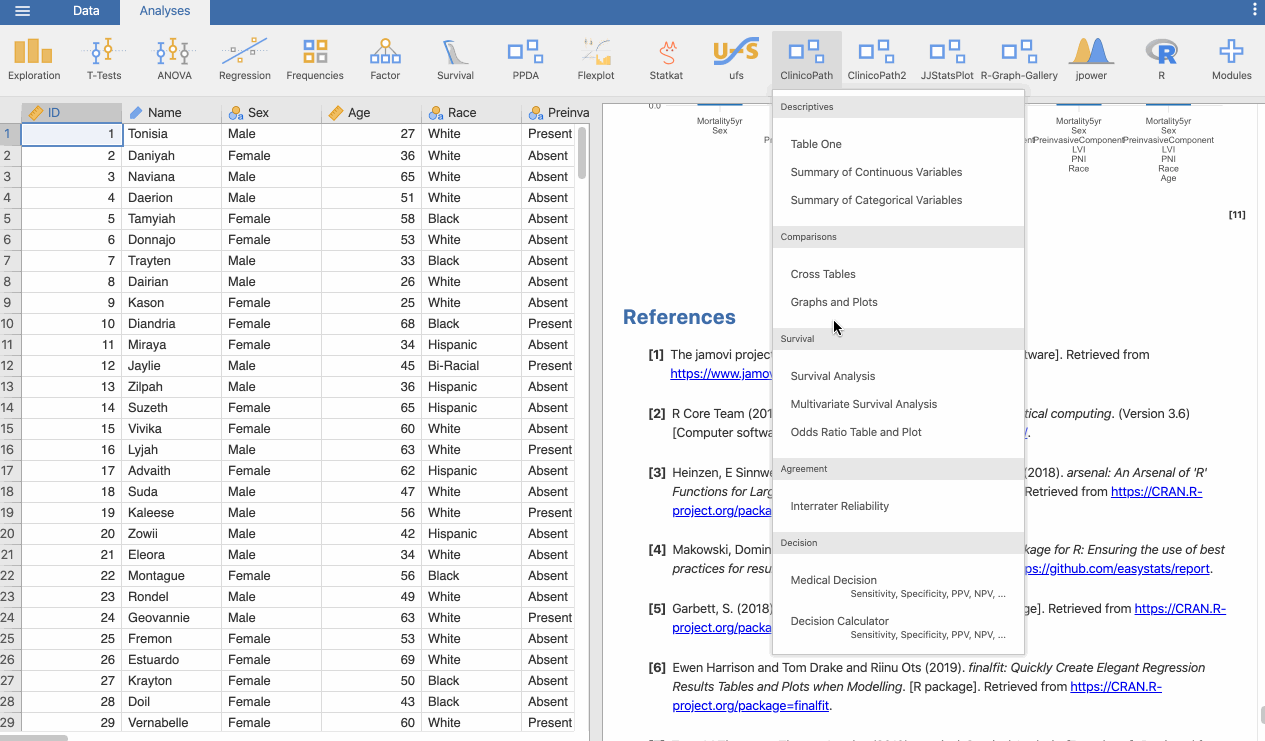Select the cell containing Tonisia
Viewport: 1265px width, 741px height.
tap(171, 134)
